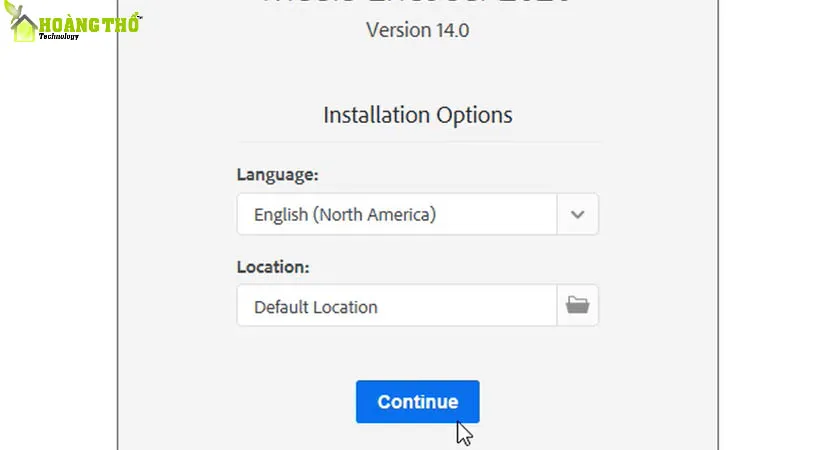
Task: Expand the Language dropdown chevron
Action: (x=577, y=214)
